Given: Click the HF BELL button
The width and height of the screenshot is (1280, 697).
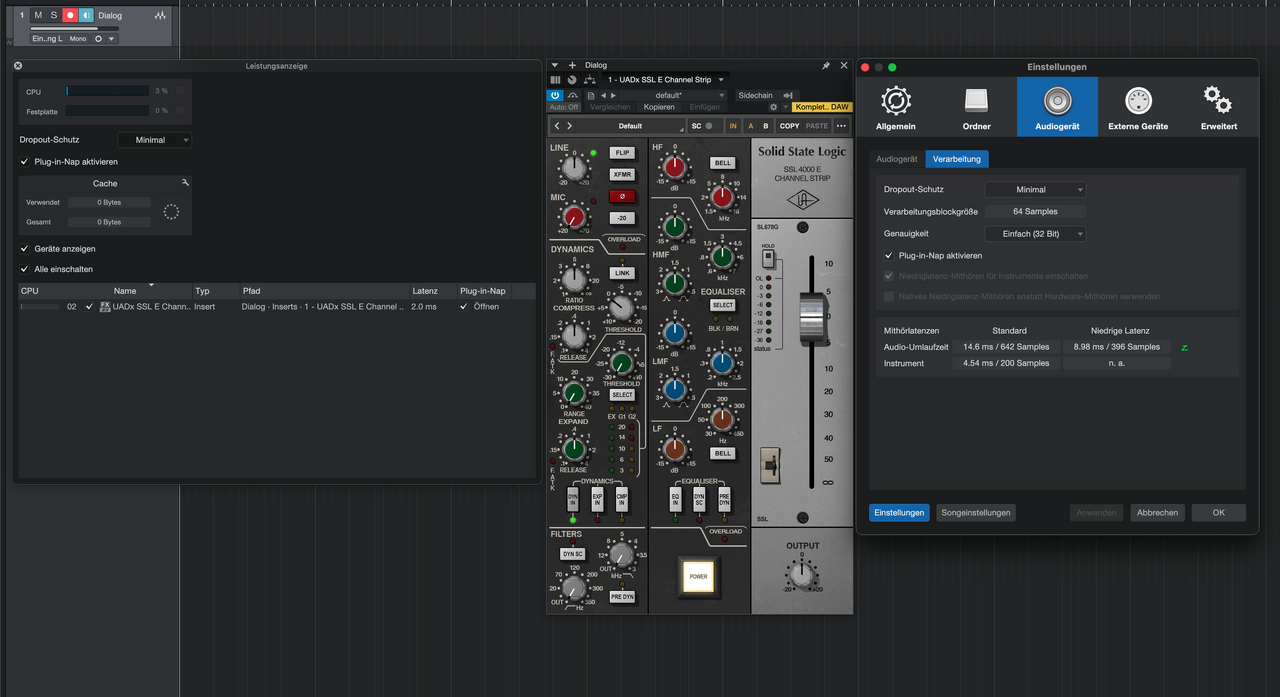Looking at the screenshot, I should [x=722, y=162].
